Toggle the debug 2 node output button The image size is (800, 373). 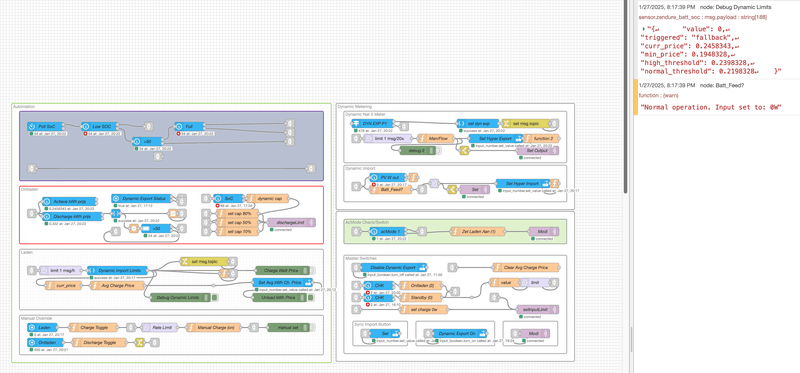point(439,150)
